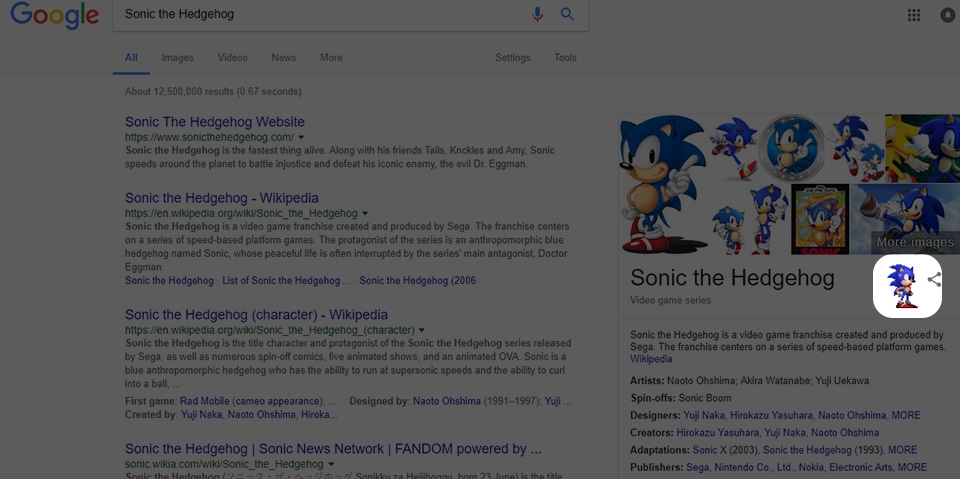
Task: Click the Google logo
Action: pyautogui.click(x=55, y=16)
